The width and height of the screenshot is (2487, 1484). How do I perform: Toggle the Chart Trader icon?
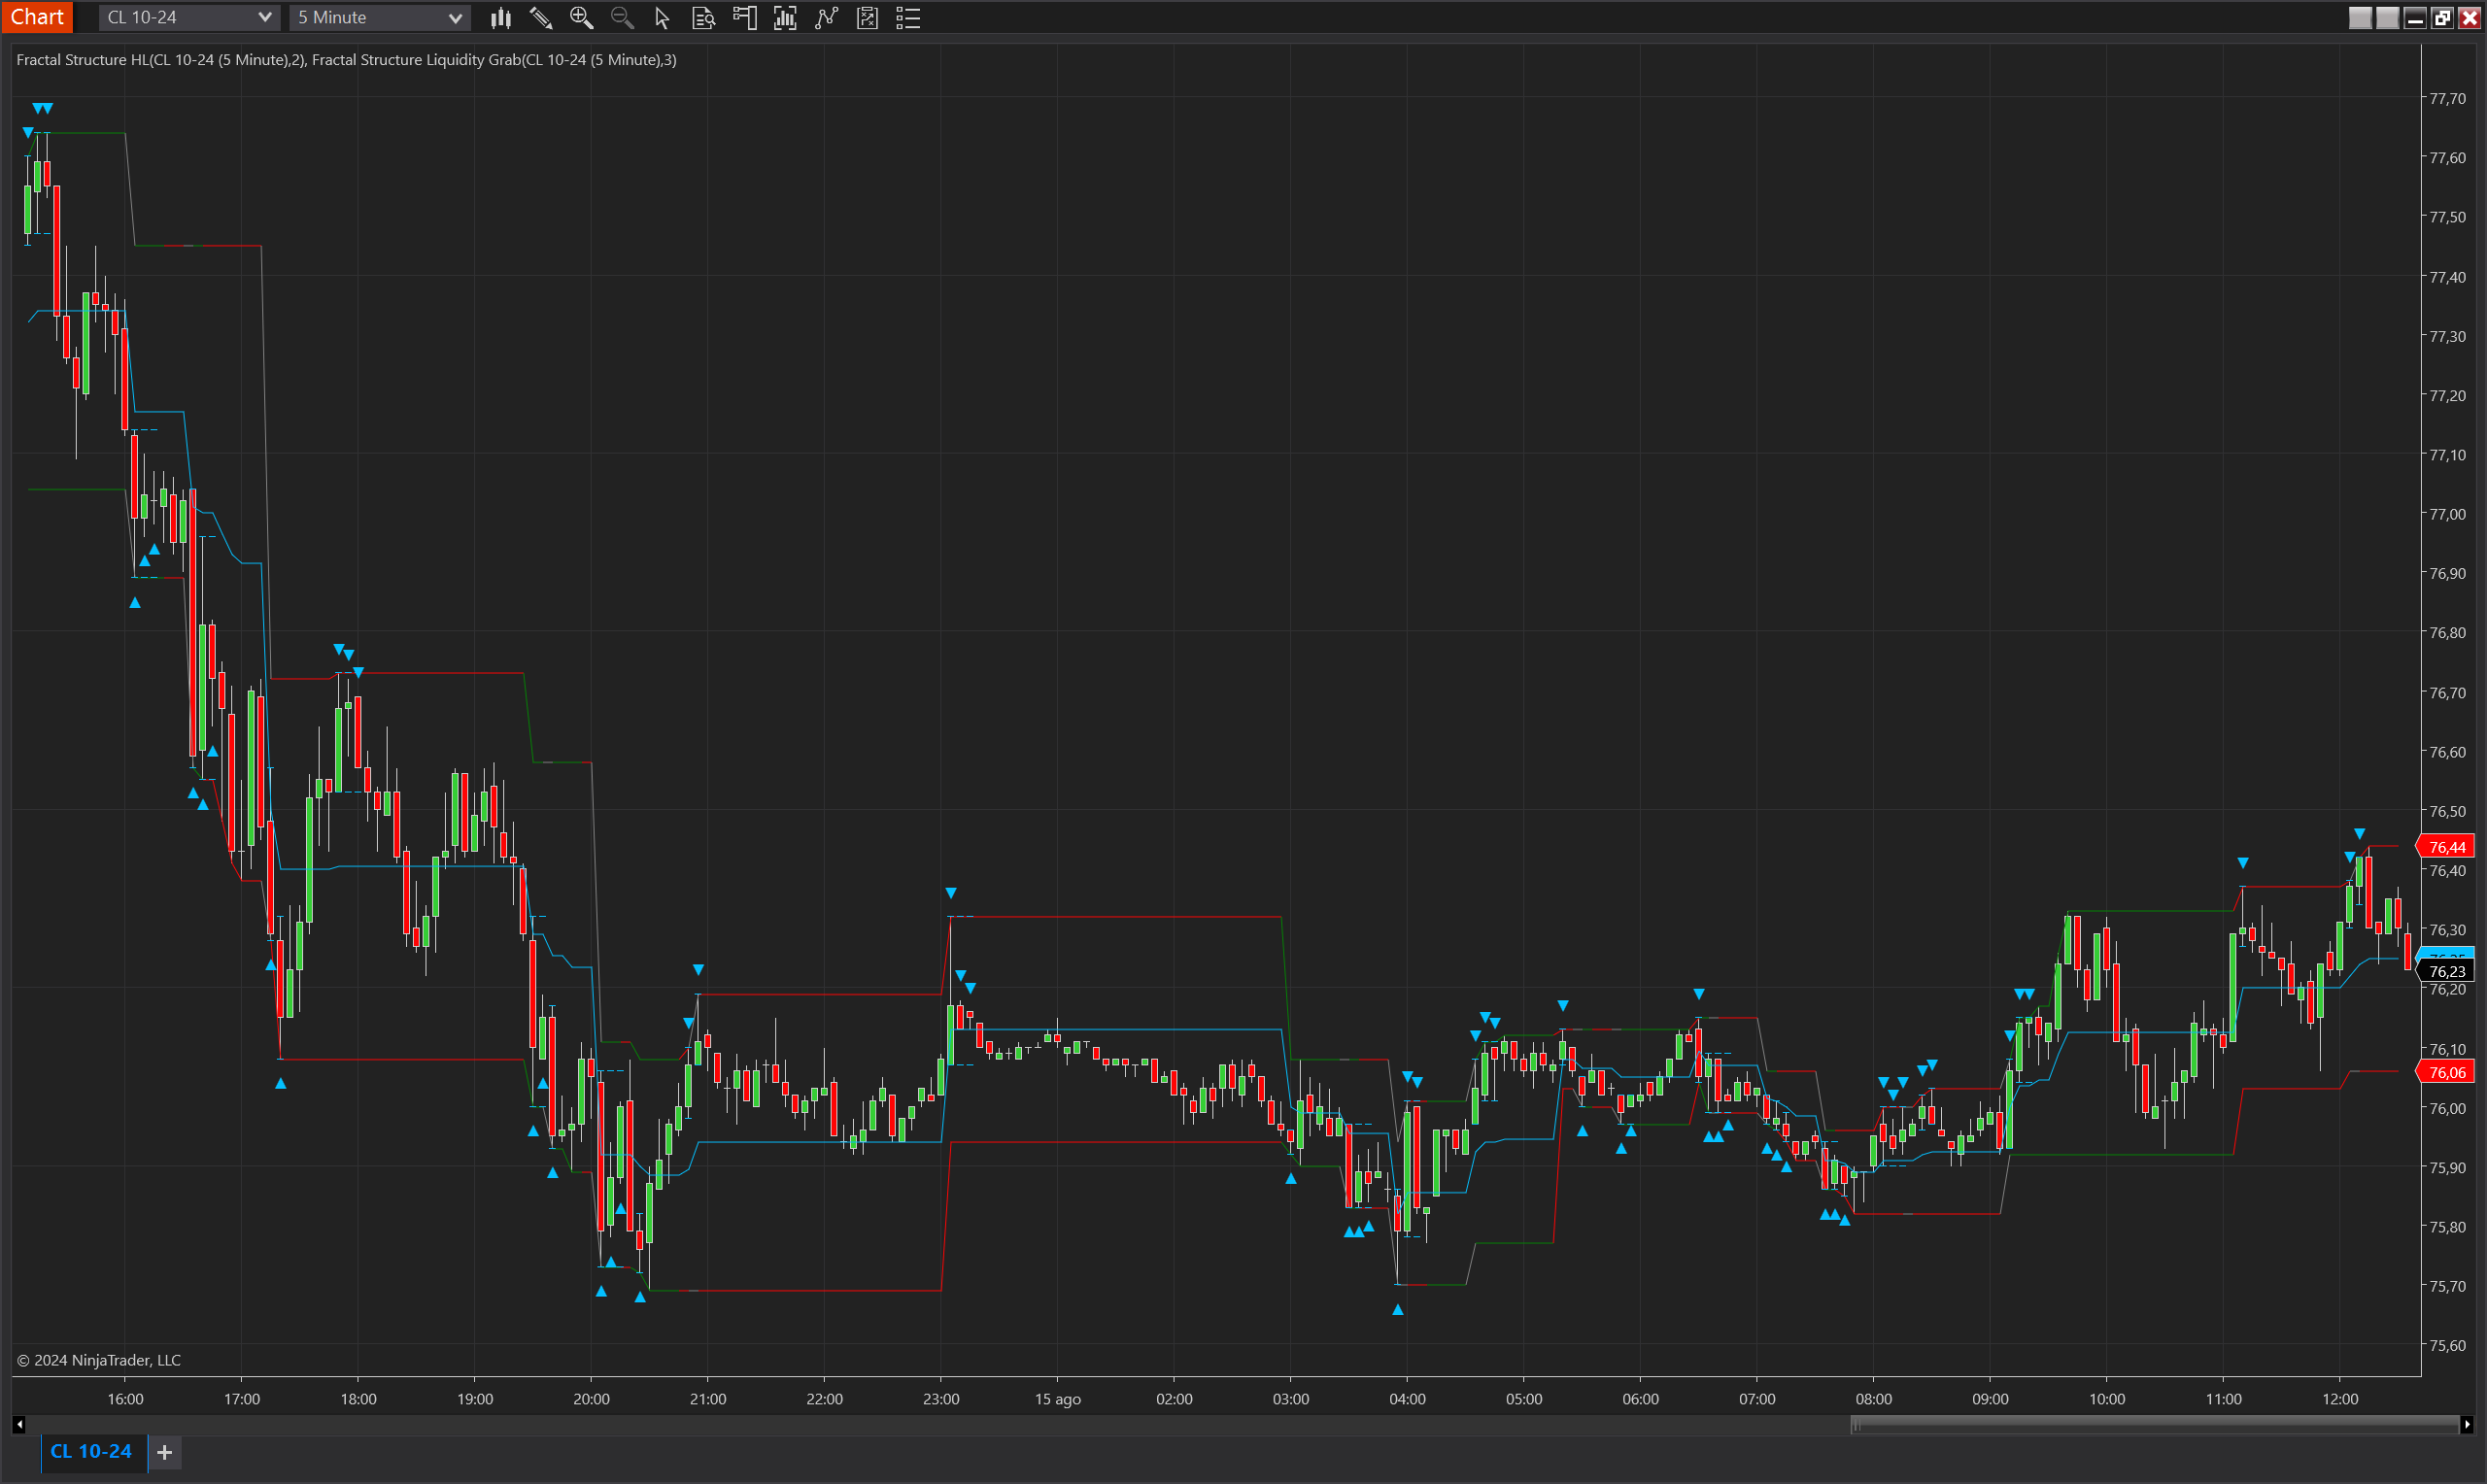[744, 17]
